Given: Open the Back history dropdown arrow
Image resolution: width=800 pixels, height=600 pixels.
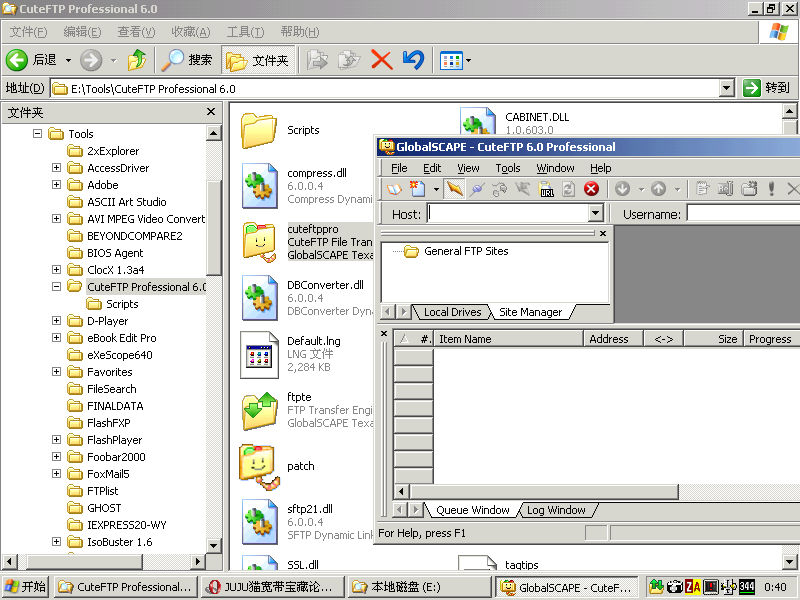Looking at the screenshot, I should tap(68, 60).
